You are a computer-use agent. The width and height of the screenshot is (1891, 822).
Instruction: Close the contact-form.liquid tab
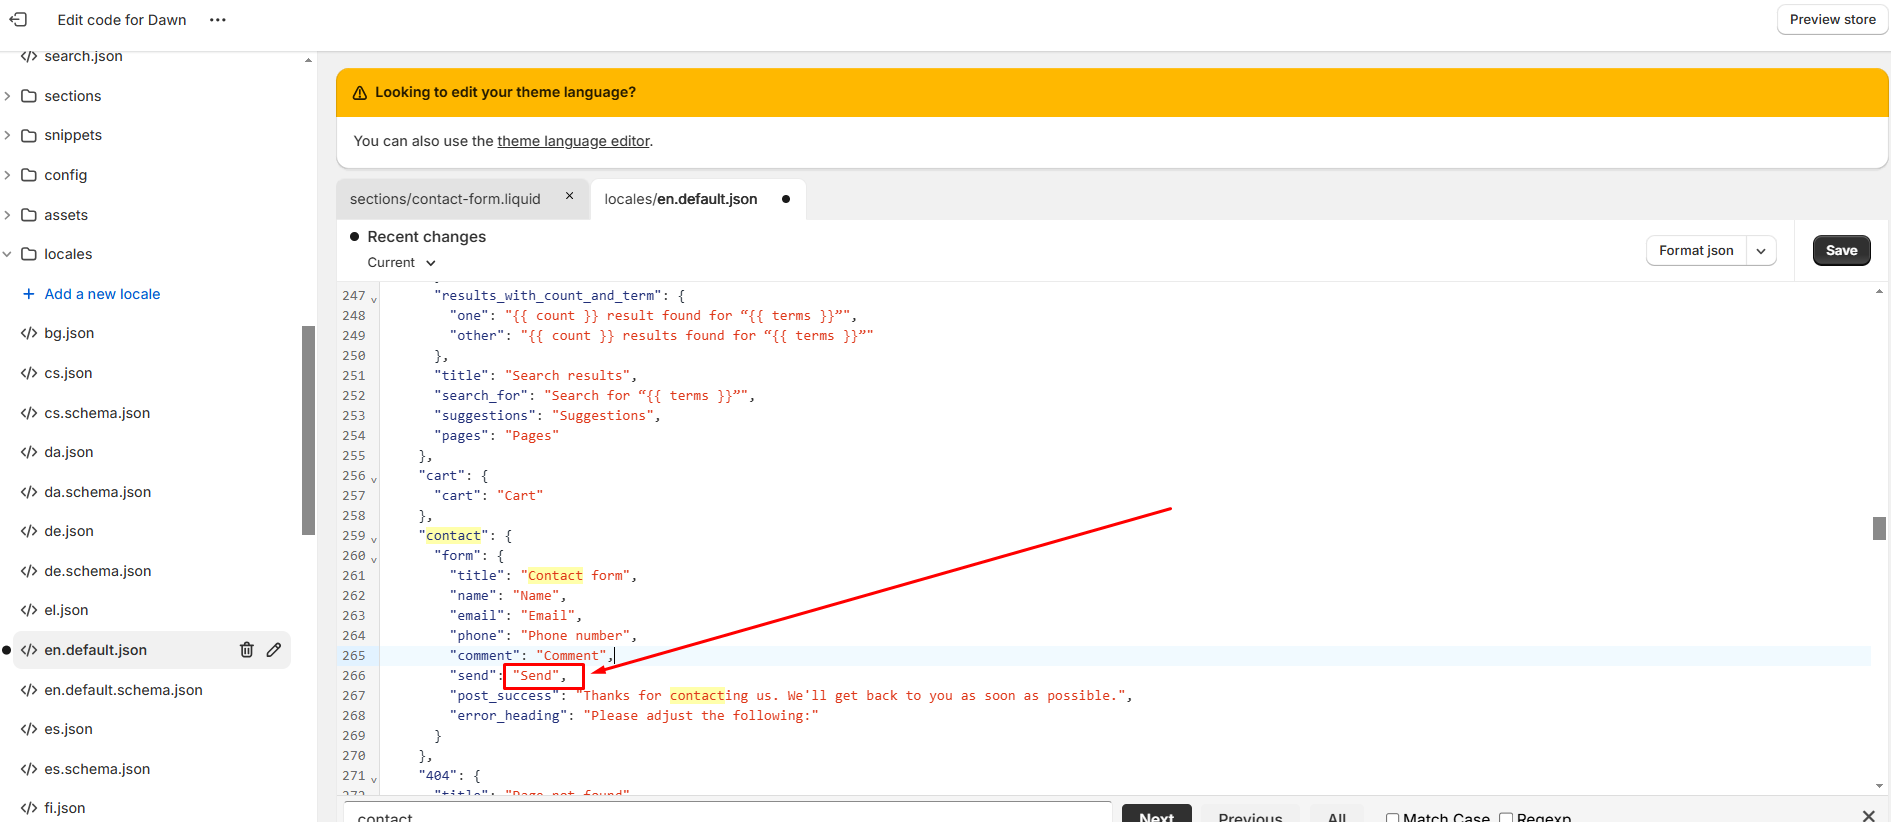coord(570,196)
